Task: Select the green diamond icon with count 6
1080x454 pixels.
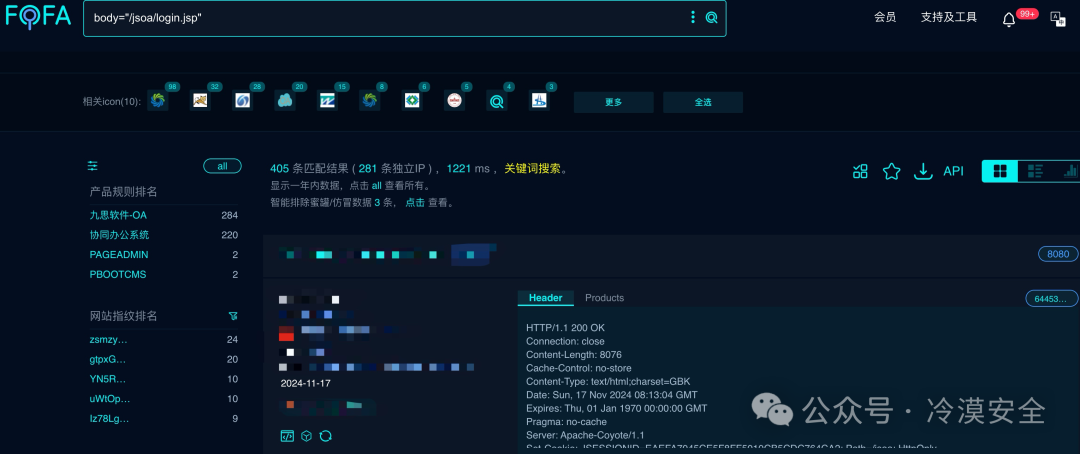Action: [x=412, y=101]
